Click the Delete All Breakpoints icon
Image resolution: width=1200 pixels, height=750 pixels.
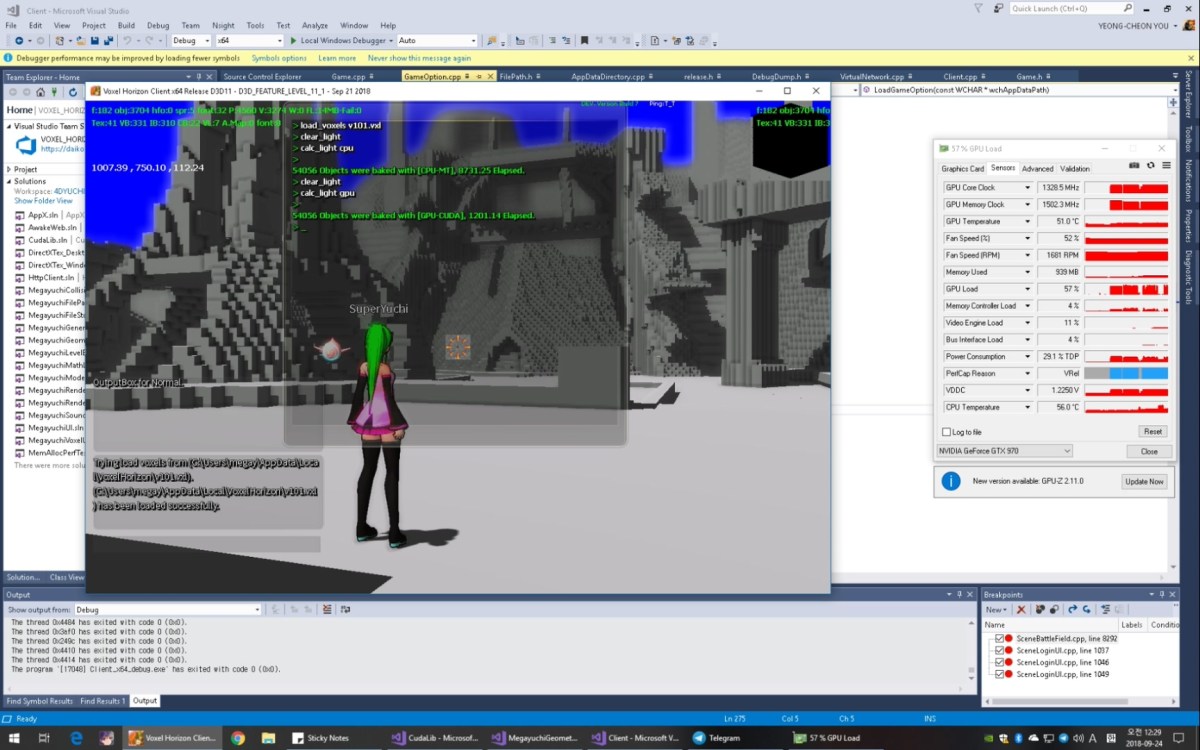coord(1040,608)
